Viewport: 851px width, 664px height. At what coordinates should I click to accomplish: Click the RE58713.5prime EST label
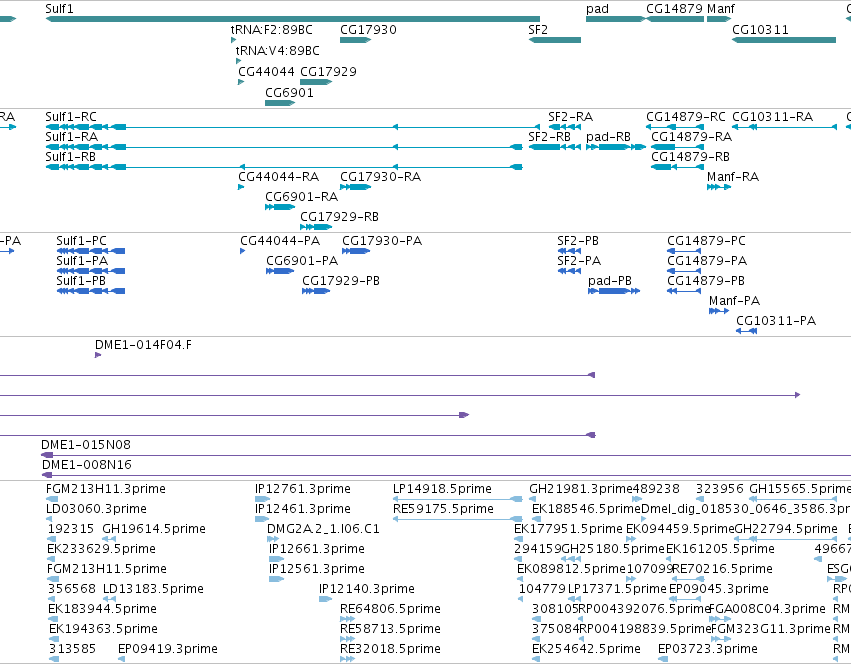390,629
